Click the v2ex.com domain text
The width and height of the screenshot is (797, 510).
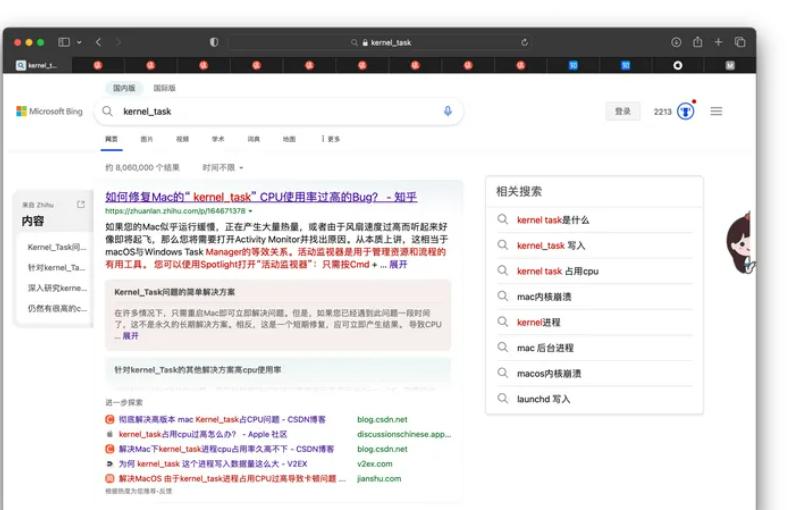375,464
